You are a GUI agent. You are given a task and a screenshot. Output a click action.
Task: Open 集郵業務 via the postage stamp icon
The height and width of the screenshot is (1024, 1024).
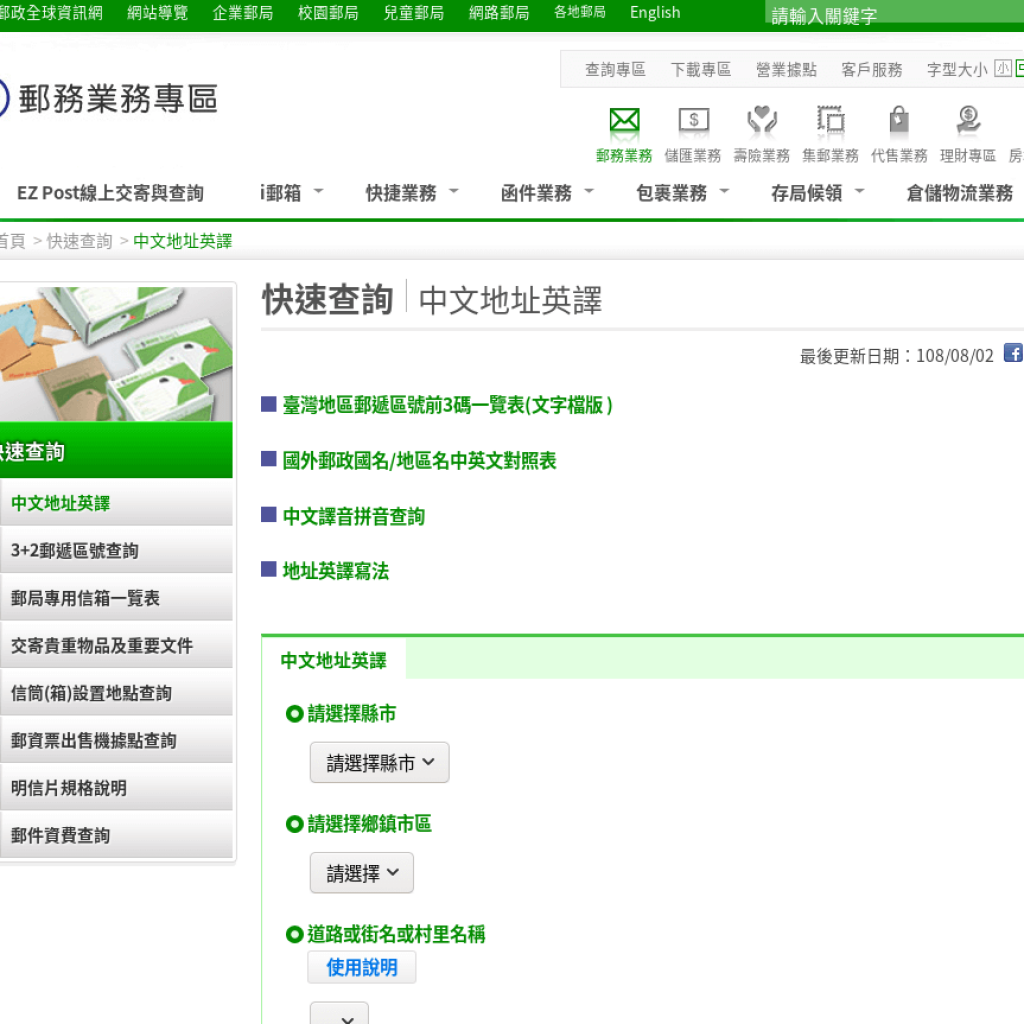pyautogui.click(x=829, y=122)
